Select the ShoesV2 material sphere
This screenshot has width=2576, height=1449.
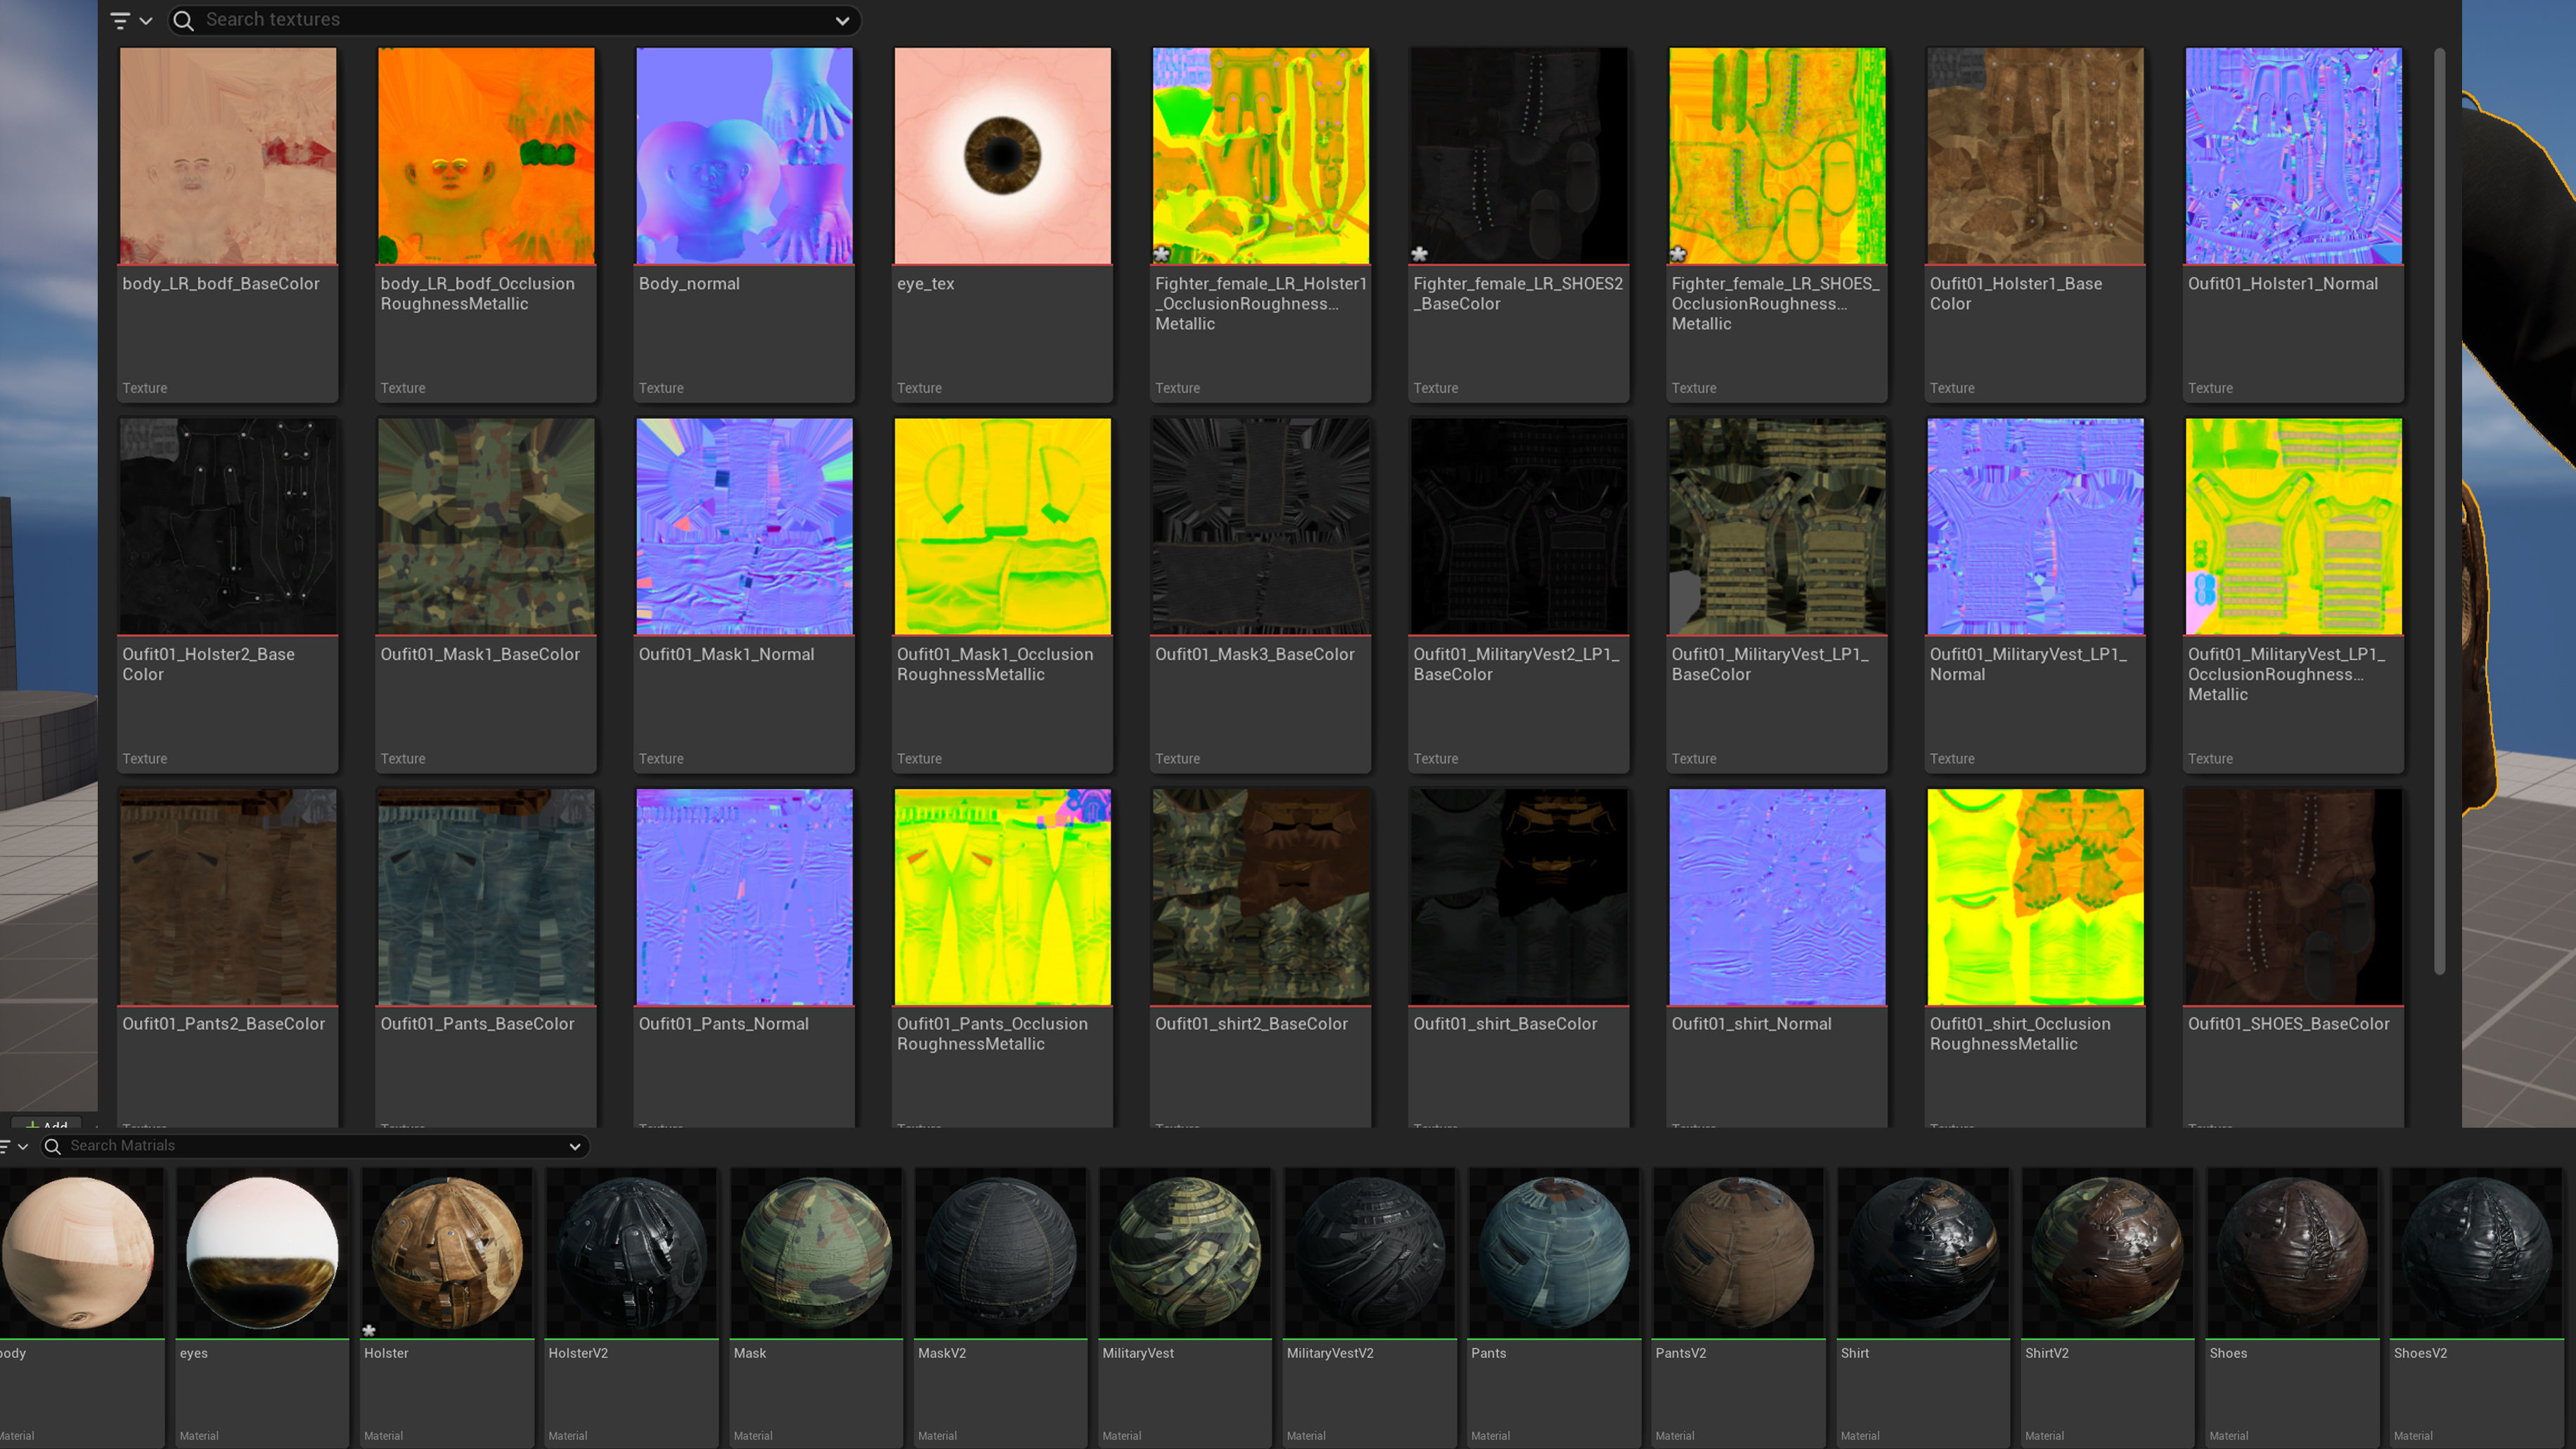pos(2476,1252)
